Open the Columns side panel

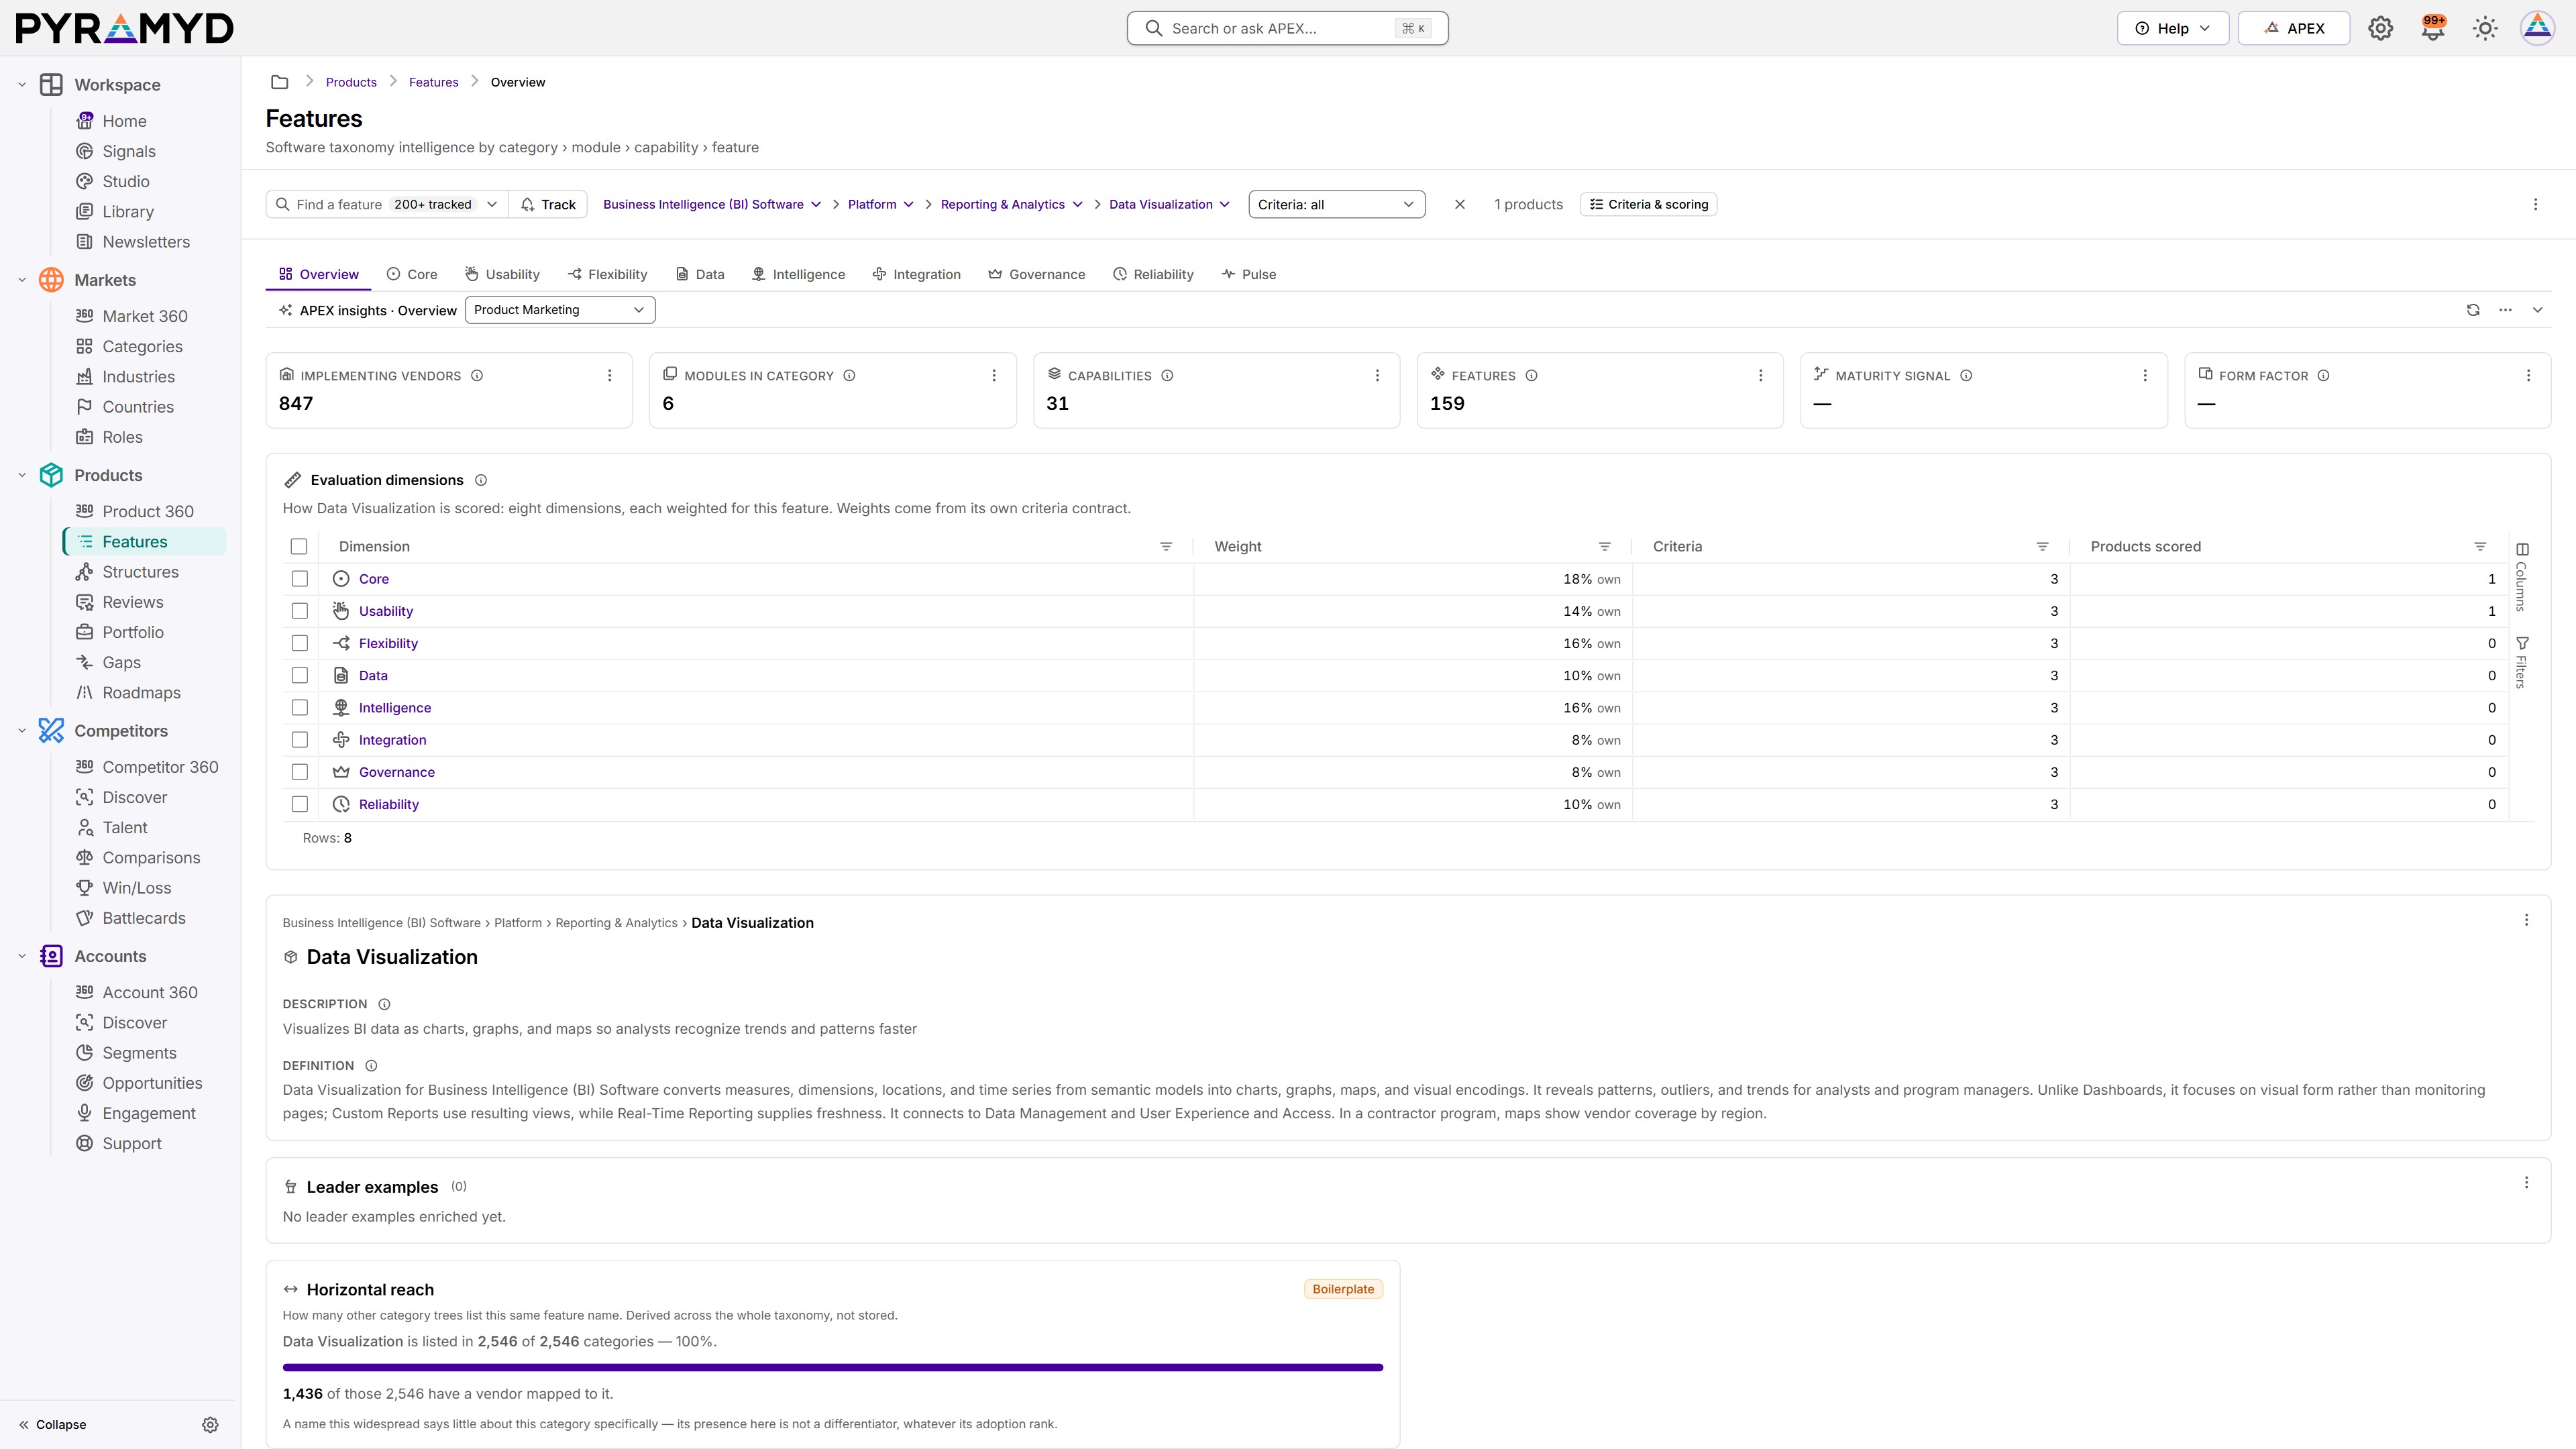coord(2522,577)
